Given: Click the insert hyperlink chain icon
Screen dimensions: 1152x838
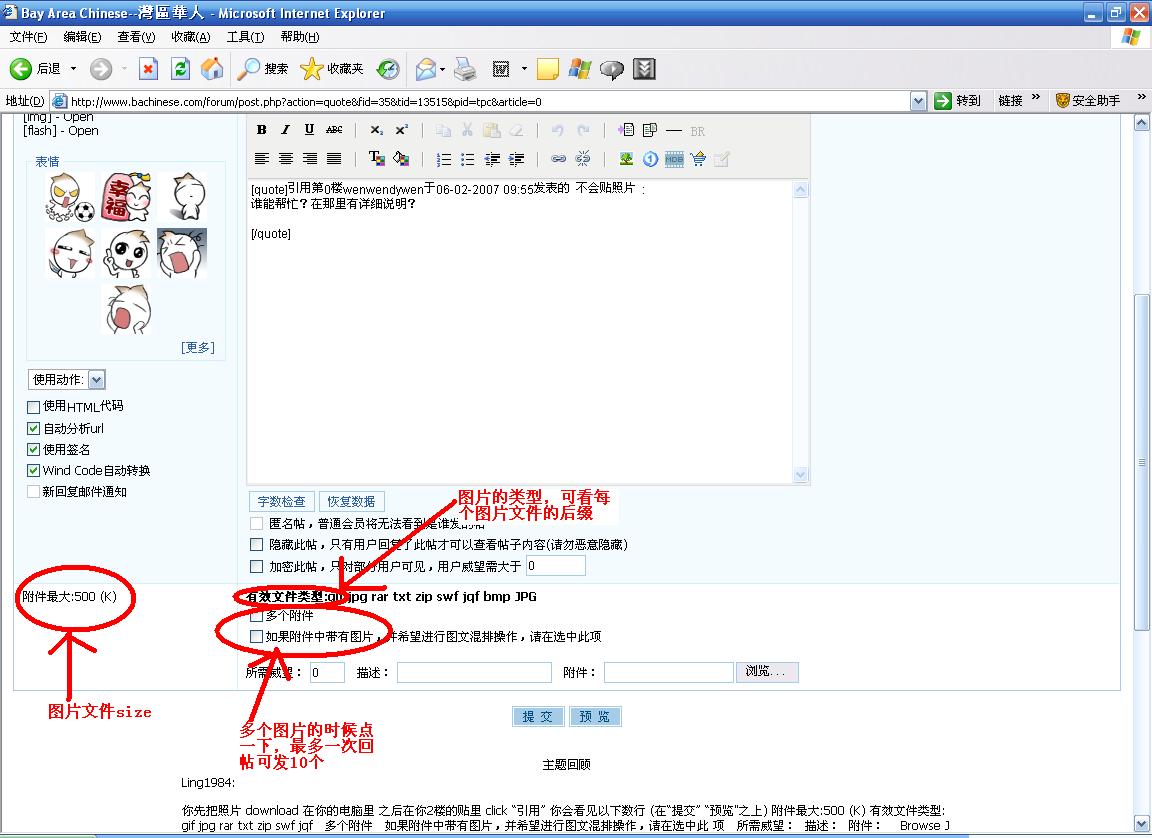Looking at the screenshot, I should click(x=559, y=158).
